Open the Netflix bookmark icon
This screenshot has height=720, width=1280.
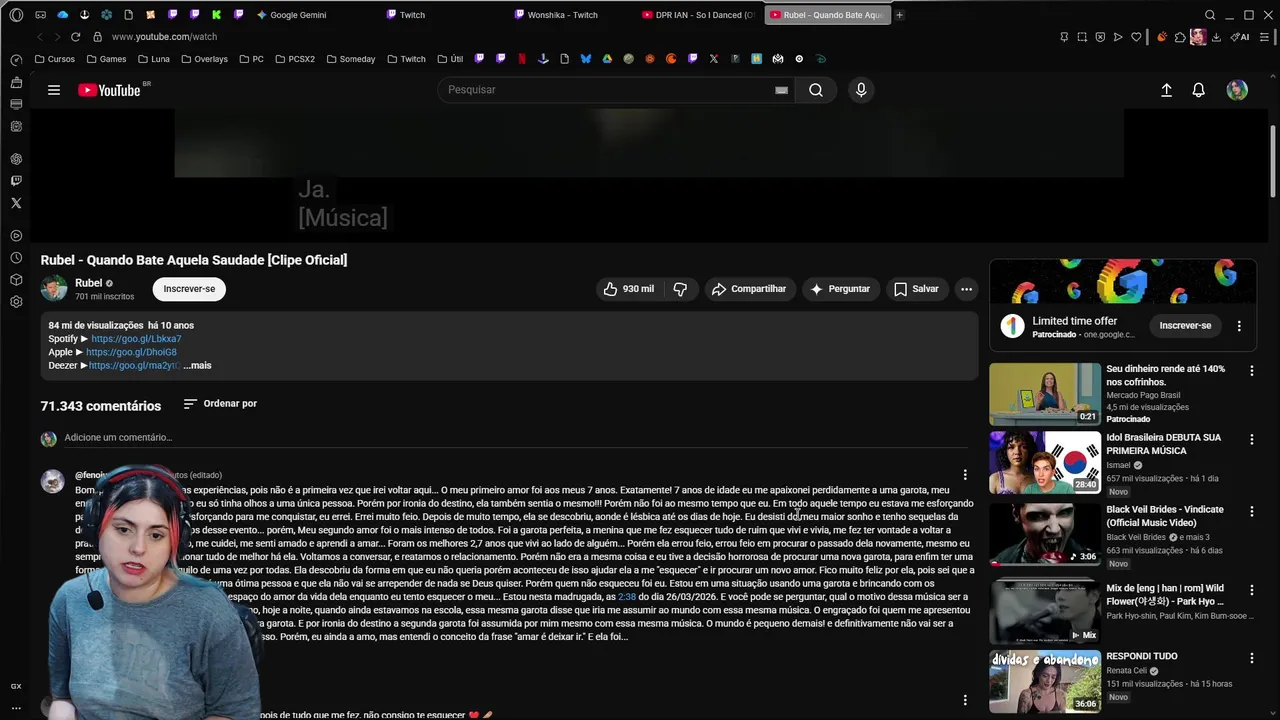point(521,59)
